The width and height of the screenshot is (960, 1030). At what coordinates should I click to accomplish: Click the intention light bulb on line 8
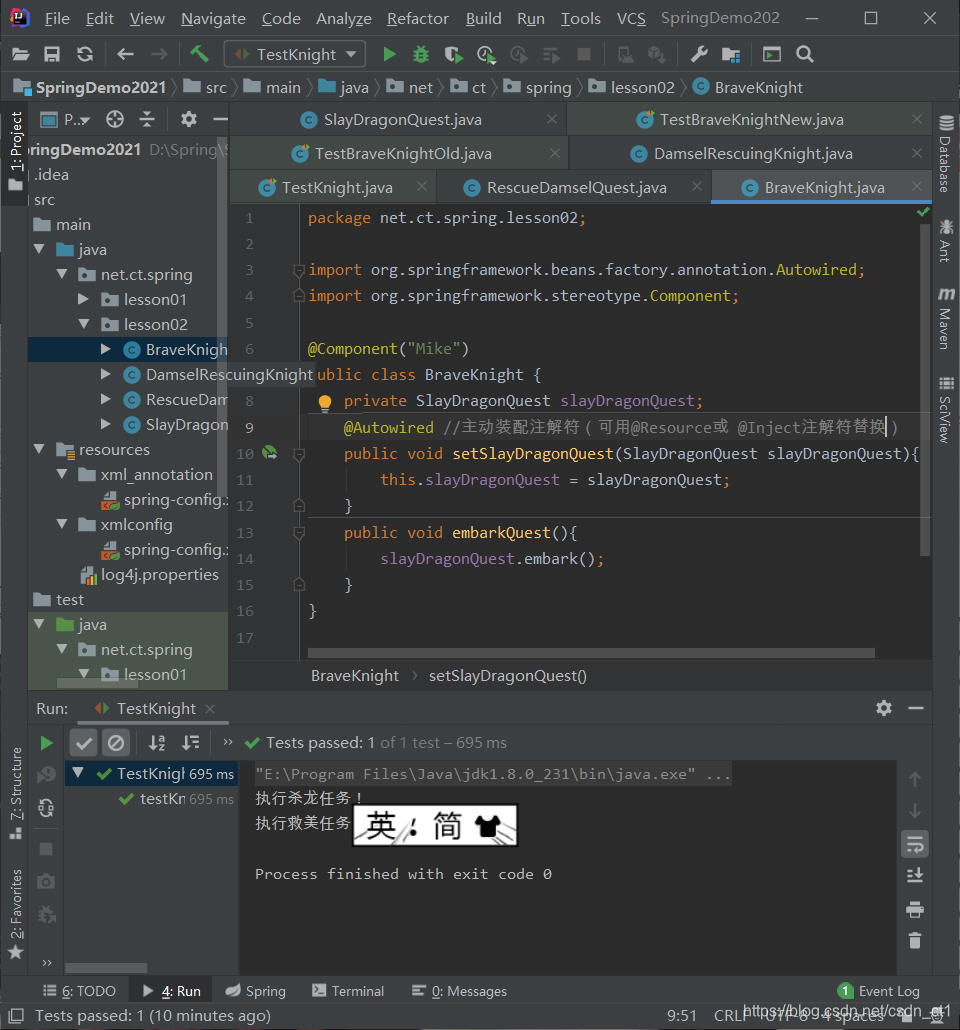click(325, 403)
